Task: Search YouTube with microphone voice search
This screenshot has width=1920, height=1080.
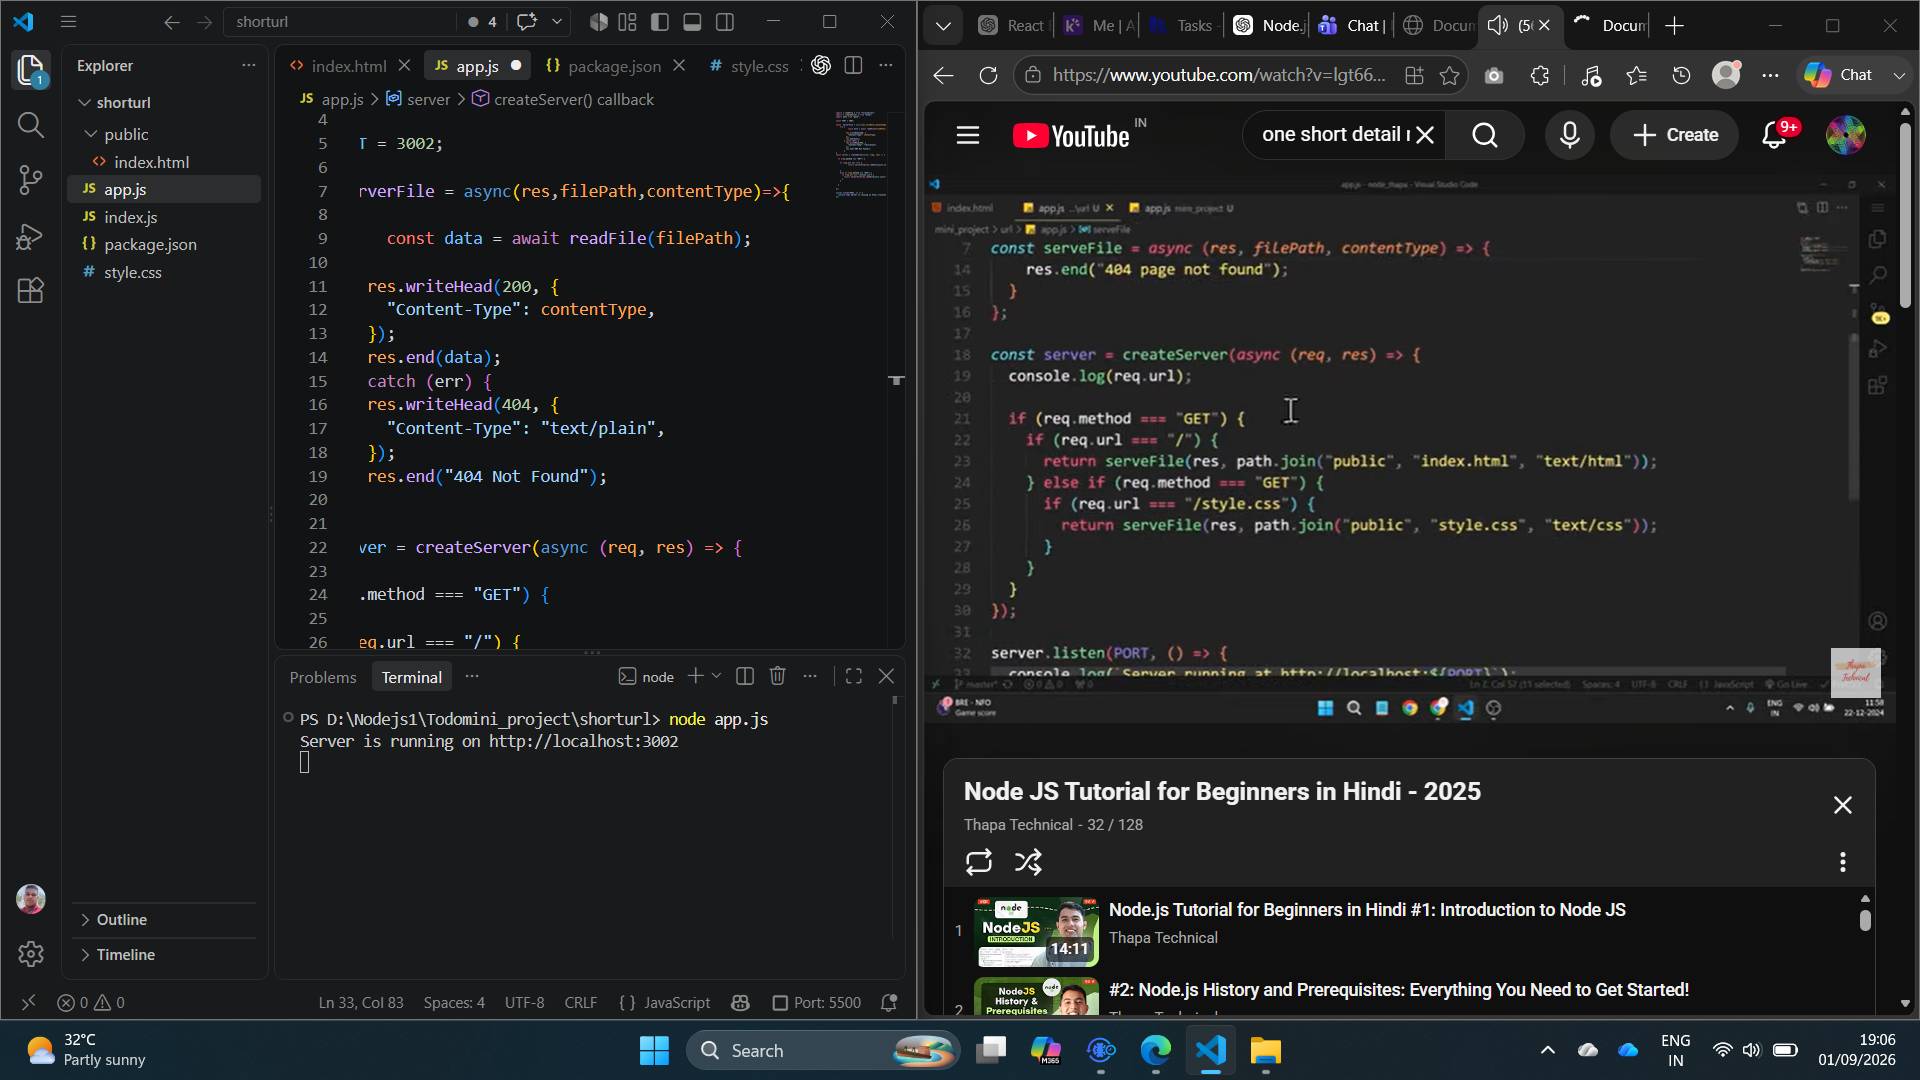Action: pyautogui.click(x=1569, y=135)
